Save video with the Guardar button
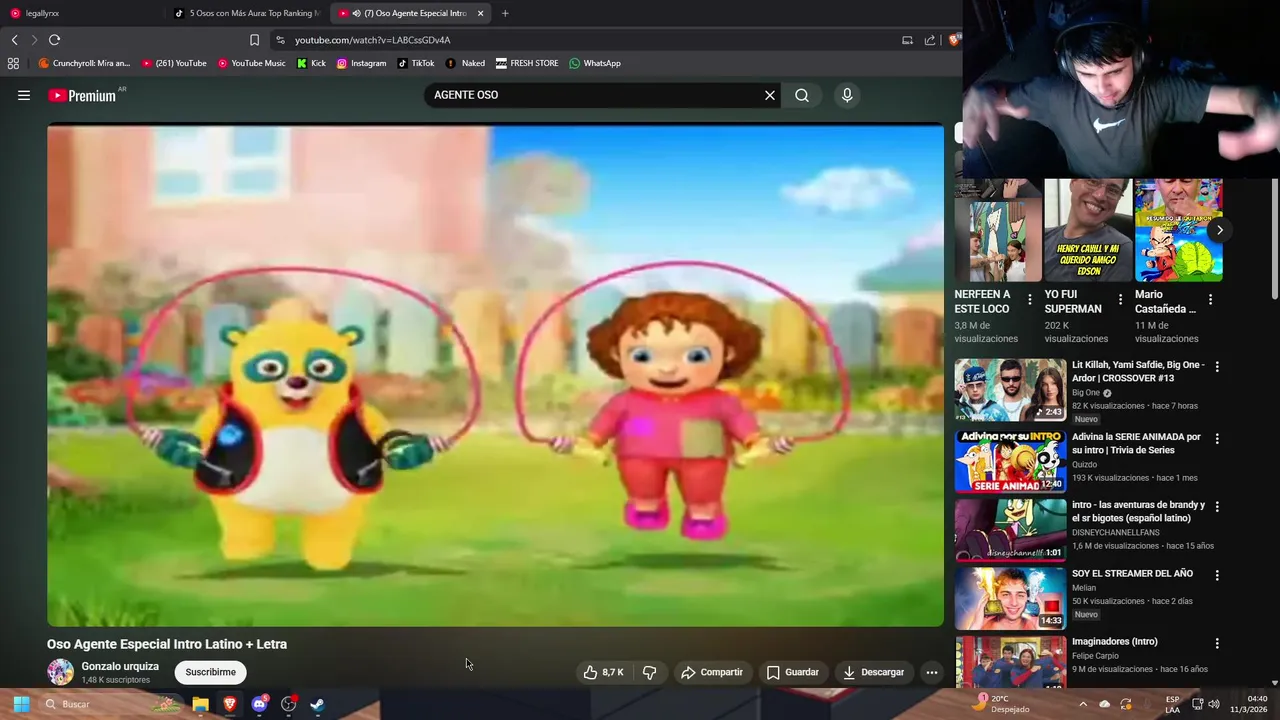This screenshot has height=720, width=1280. (x=793, y=672)
